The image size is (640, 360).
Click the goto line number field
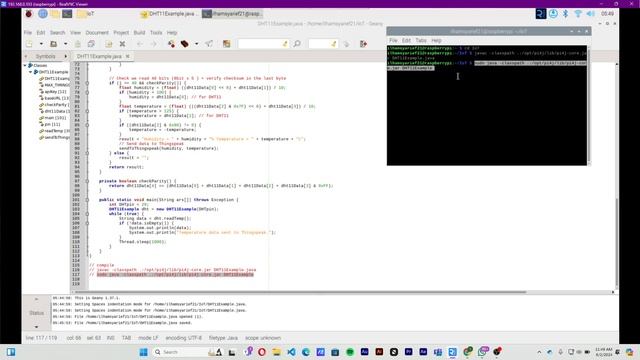323,44
